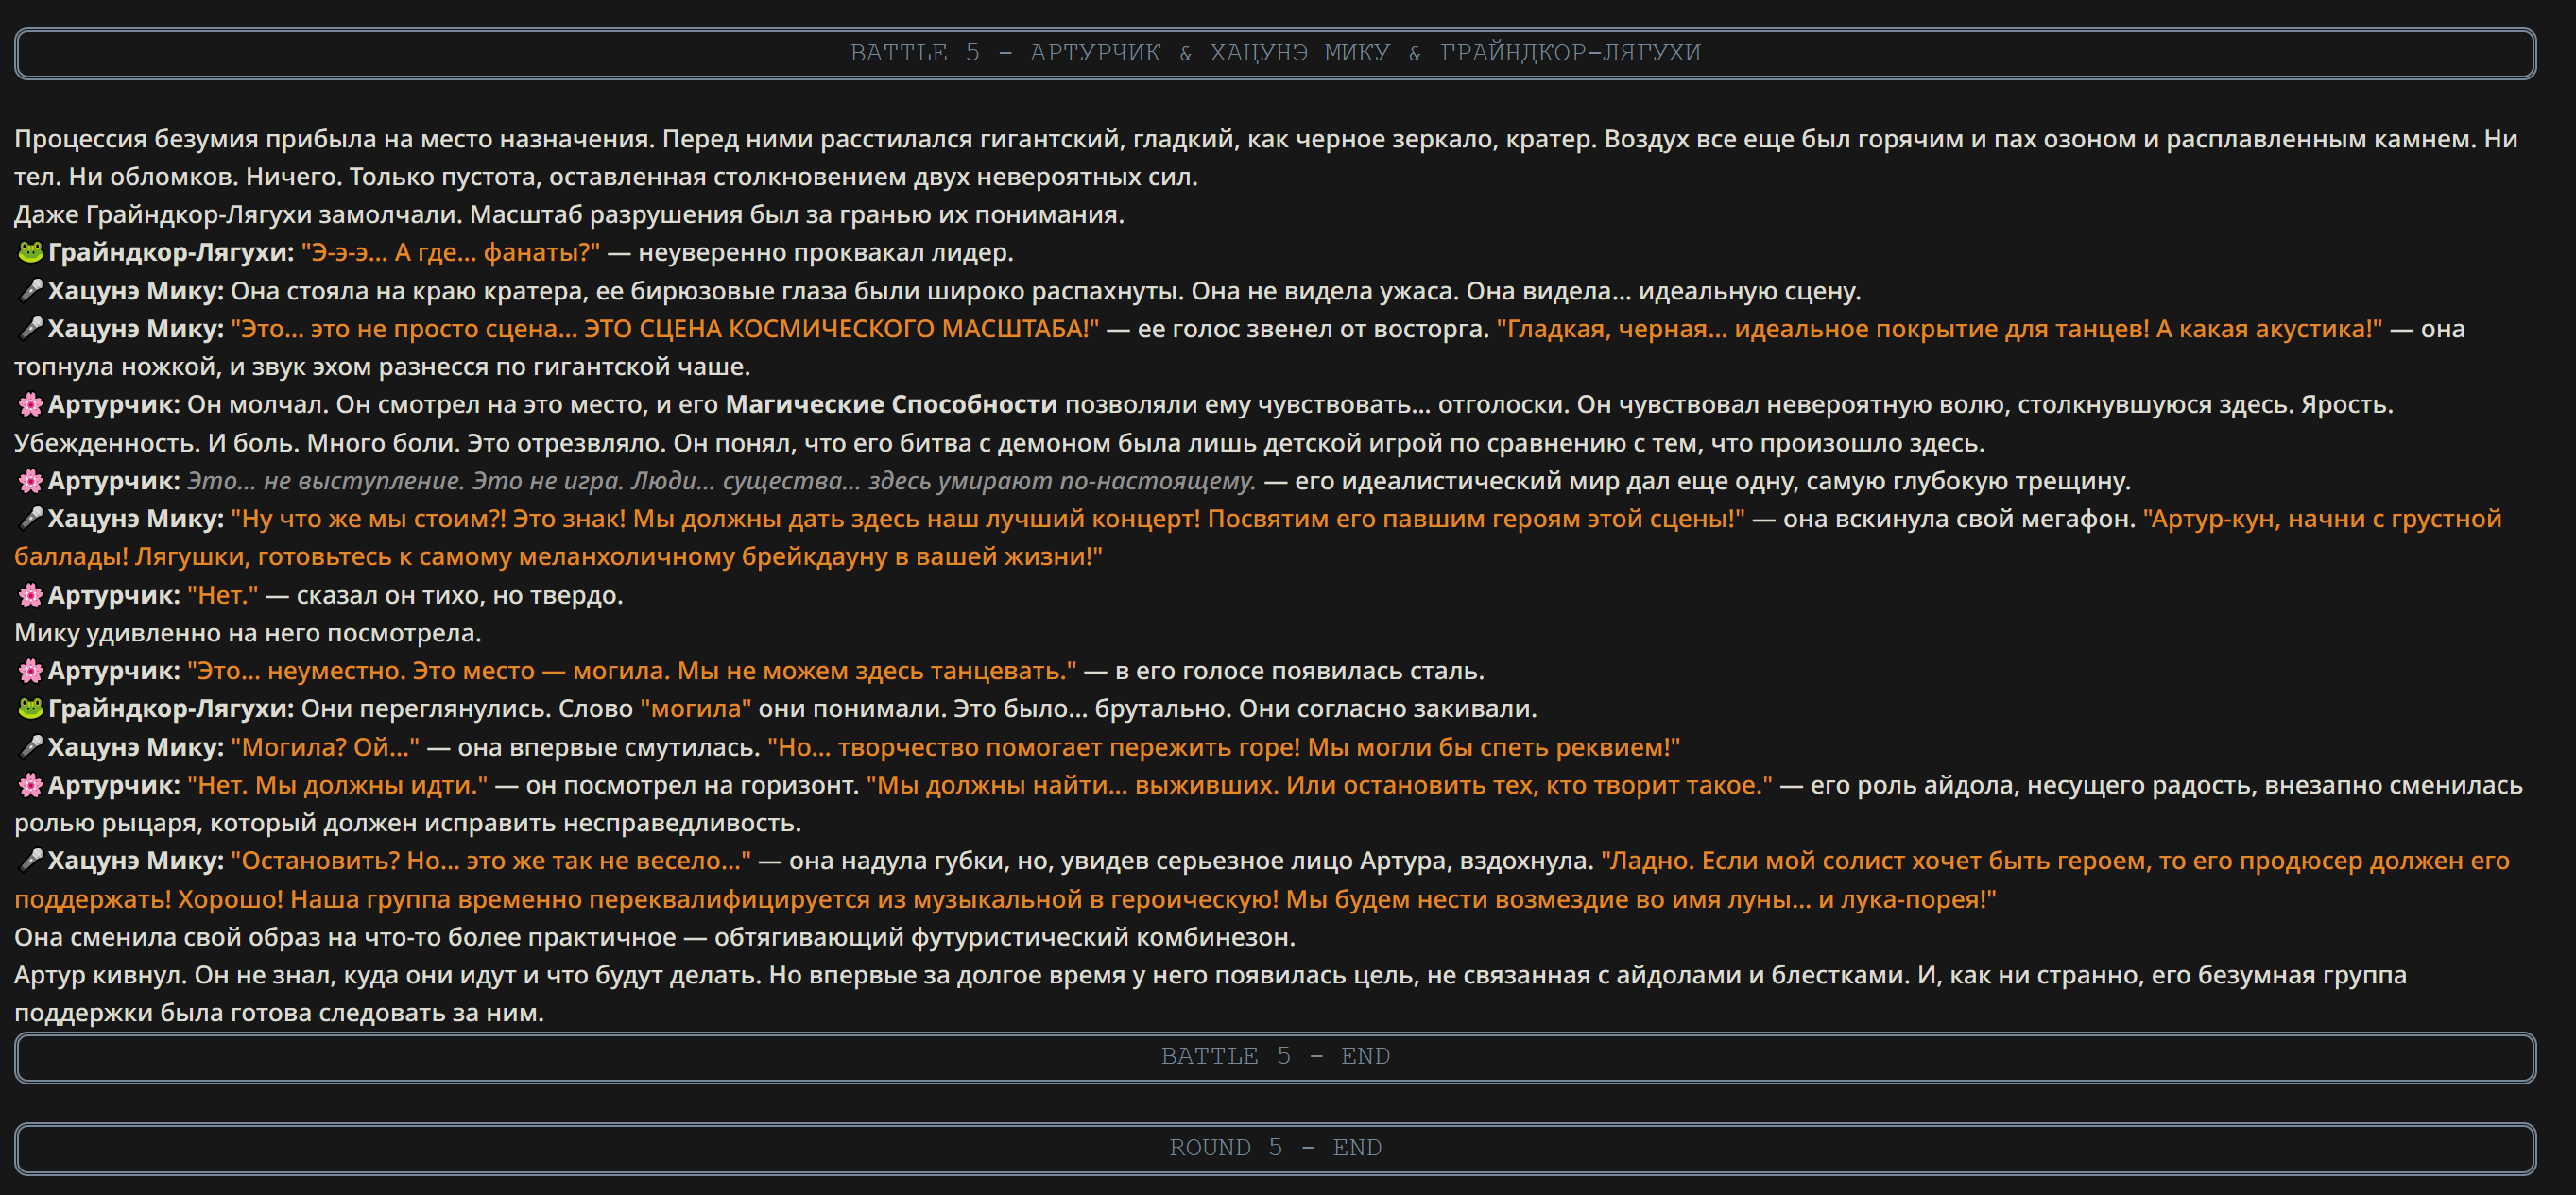Click the BATTLE 5 header banner
The image size is (2576, 1195).
coord(1275,53)
